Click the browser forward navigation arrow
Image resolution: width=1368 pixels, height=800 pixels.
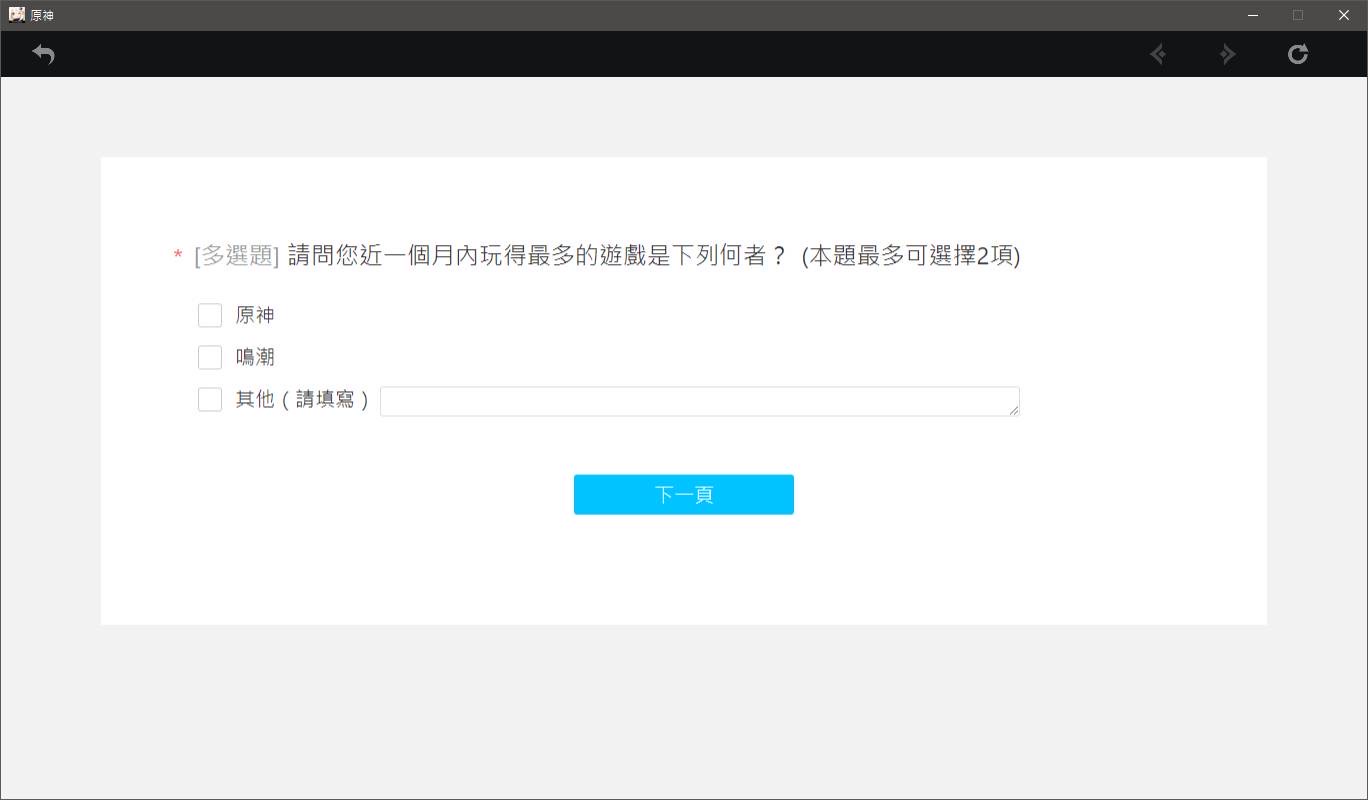tap(1228, 54)
